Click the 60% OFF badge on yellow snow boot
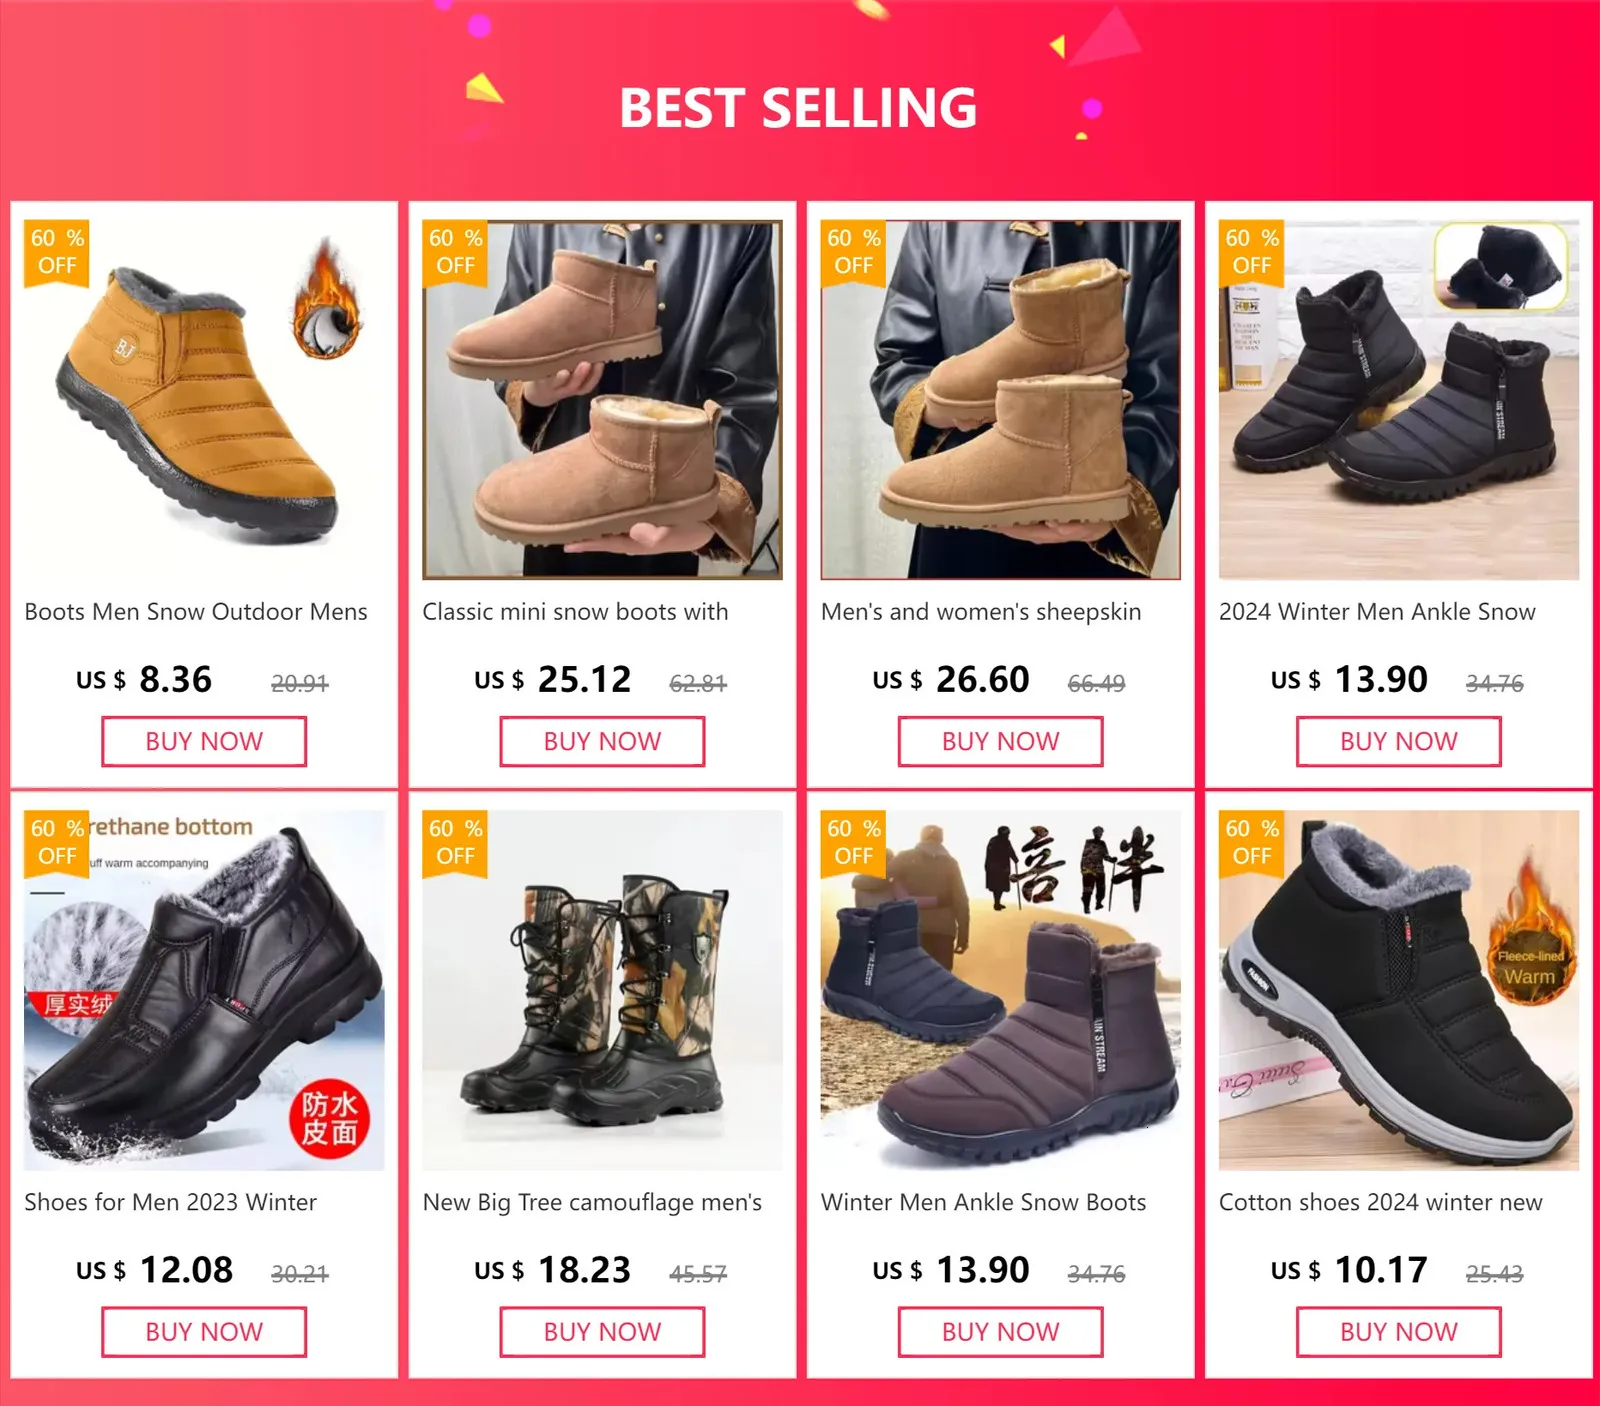 (57, 253)
